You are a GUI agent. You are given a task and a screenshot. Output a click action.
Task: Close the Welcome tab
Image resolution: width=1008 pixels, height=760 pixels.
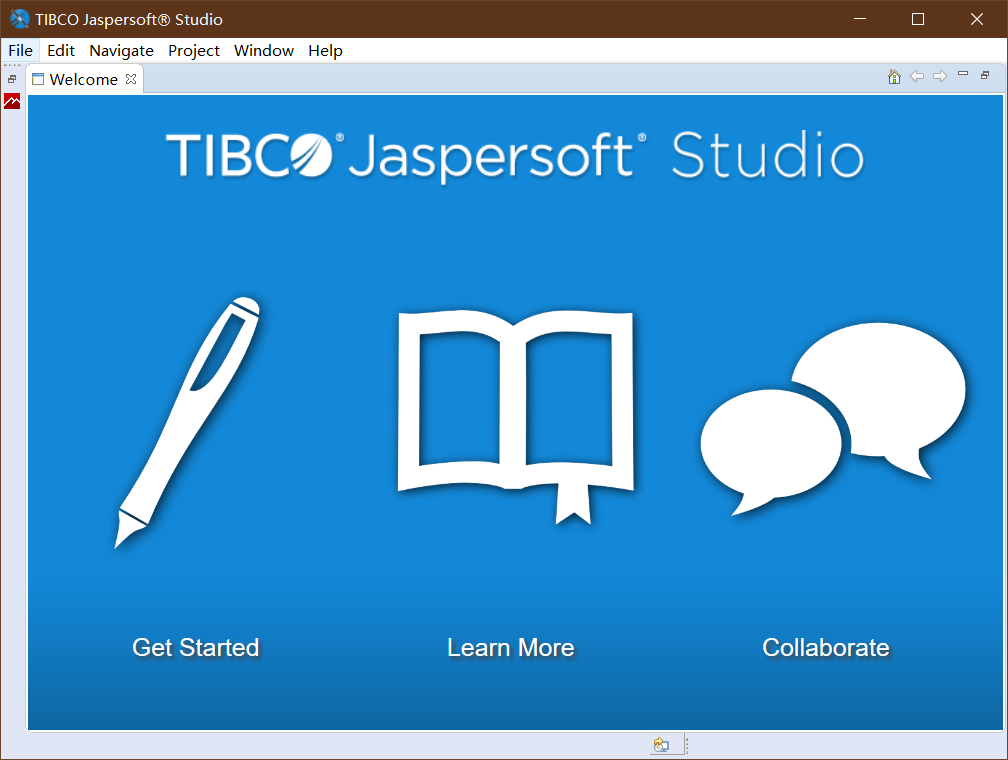pyautogui.click(x=131, y=78)
